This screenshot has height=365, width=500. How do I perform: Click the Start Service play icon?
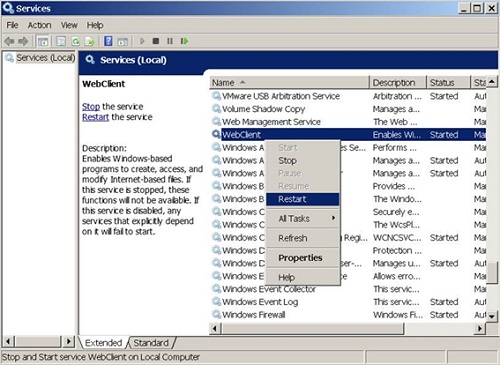click(142, 41)
